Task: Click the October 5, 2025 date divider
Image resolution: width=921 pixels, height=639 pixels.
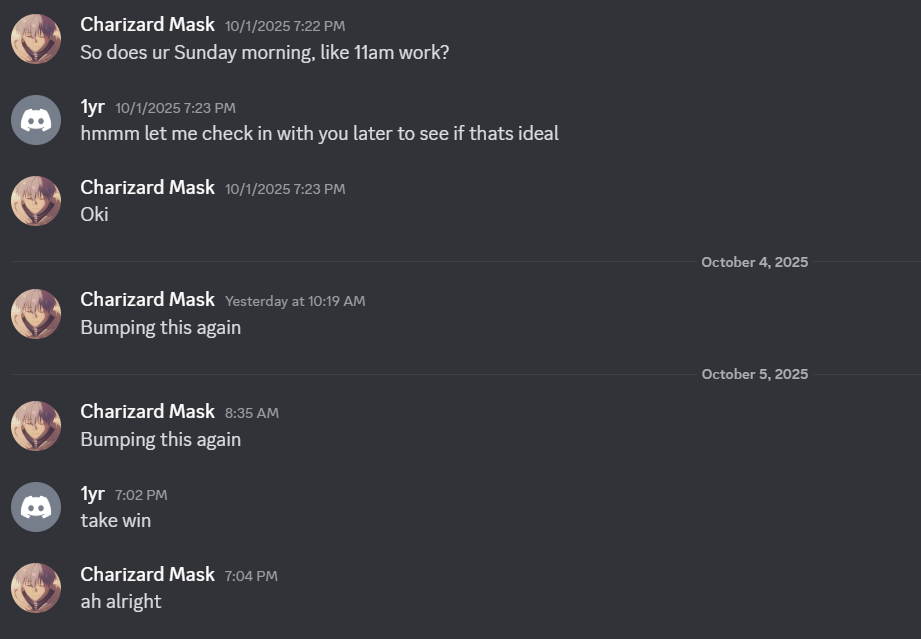Action: (x=754, y=374)
